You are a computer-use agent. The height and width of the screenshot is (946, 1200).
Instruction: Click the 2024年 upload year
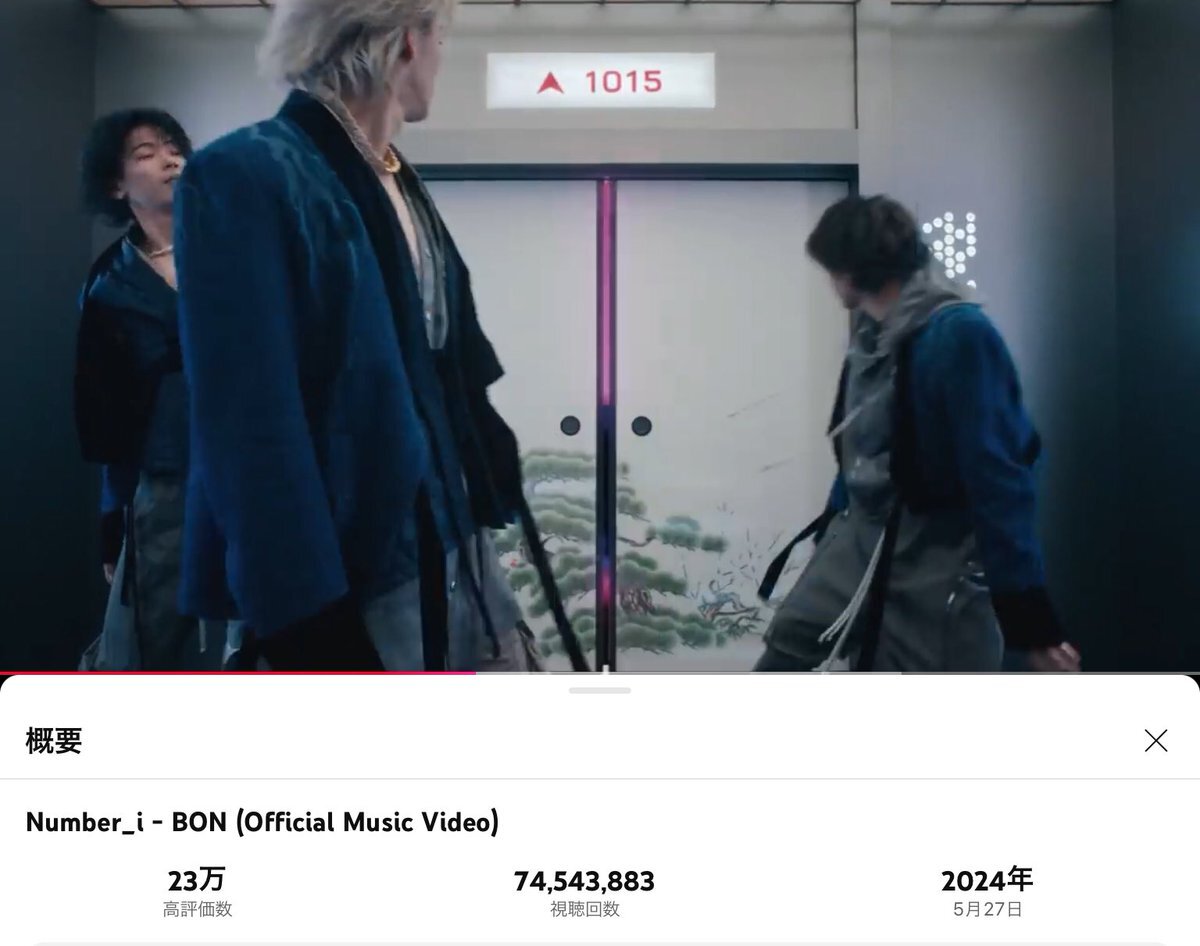coord(986,880)
